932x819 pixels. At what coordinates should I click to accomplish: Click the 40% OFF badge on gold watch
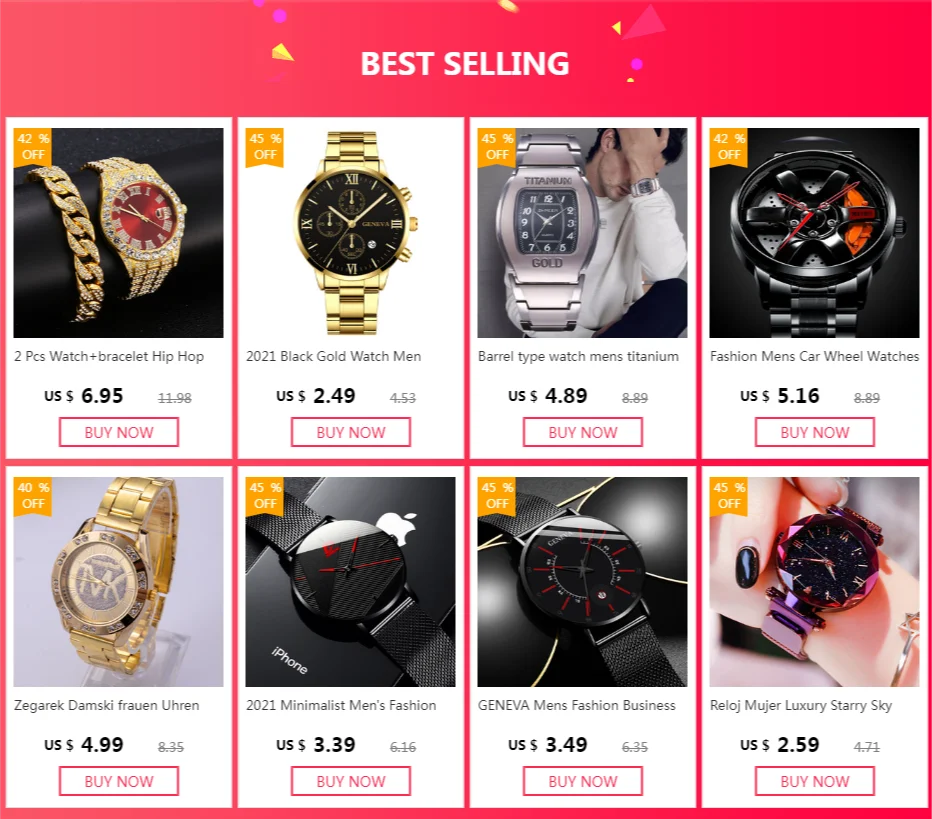tap(33, 496)
